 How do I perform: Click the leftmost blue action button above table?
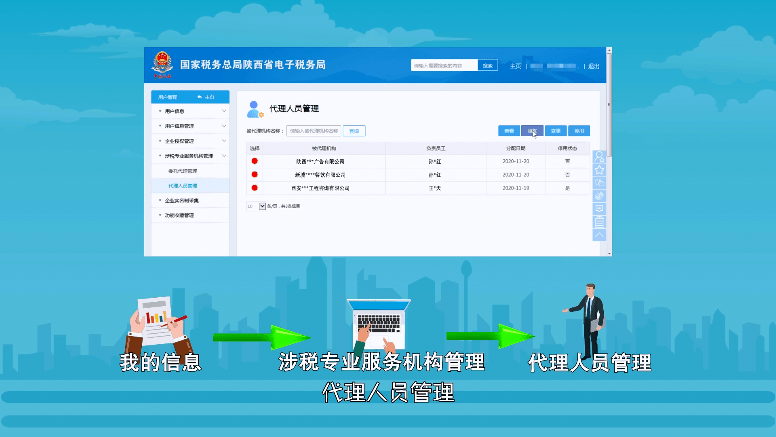pyautogui.click(x=509, y=131)
